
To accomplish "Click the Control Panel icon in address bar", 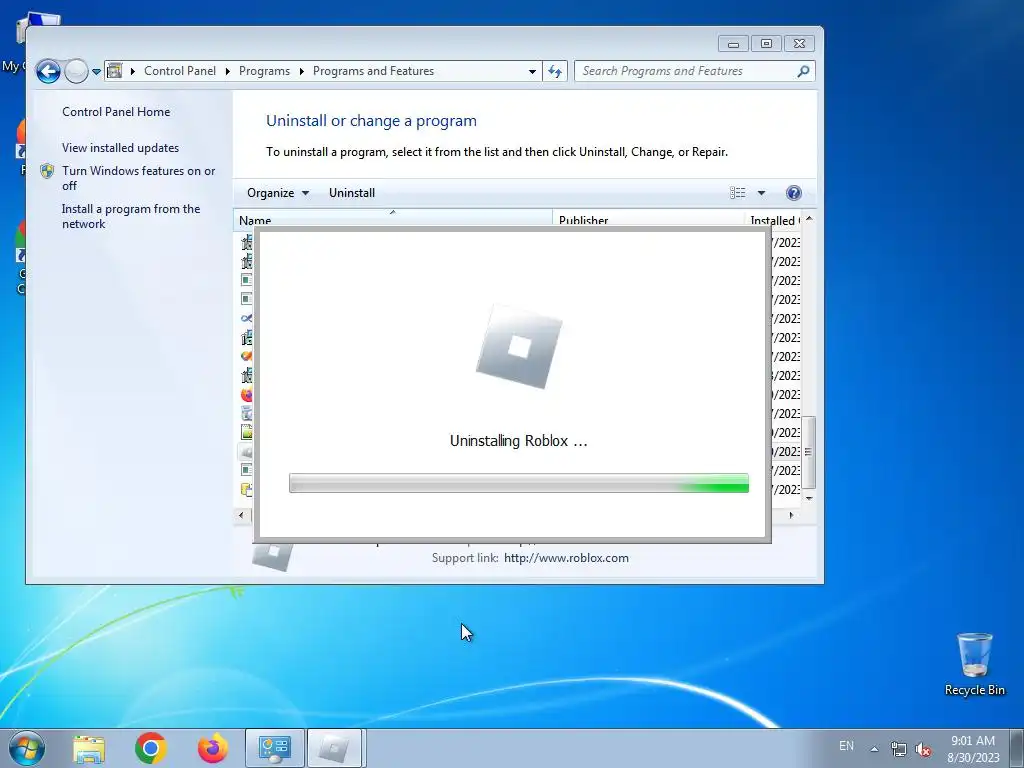I will click(x=115, y=71).
